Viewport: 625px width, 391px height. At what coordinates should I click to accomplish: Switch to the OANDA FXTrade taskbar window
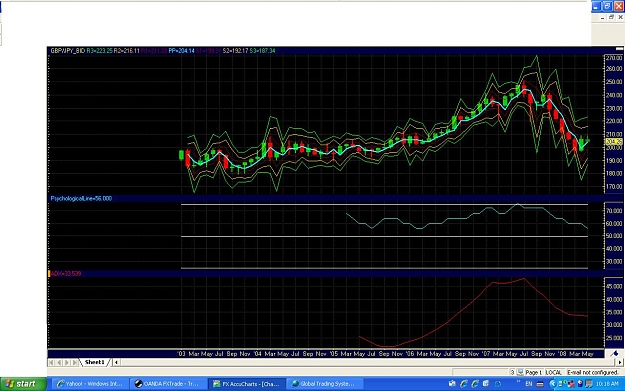(168, 384)
